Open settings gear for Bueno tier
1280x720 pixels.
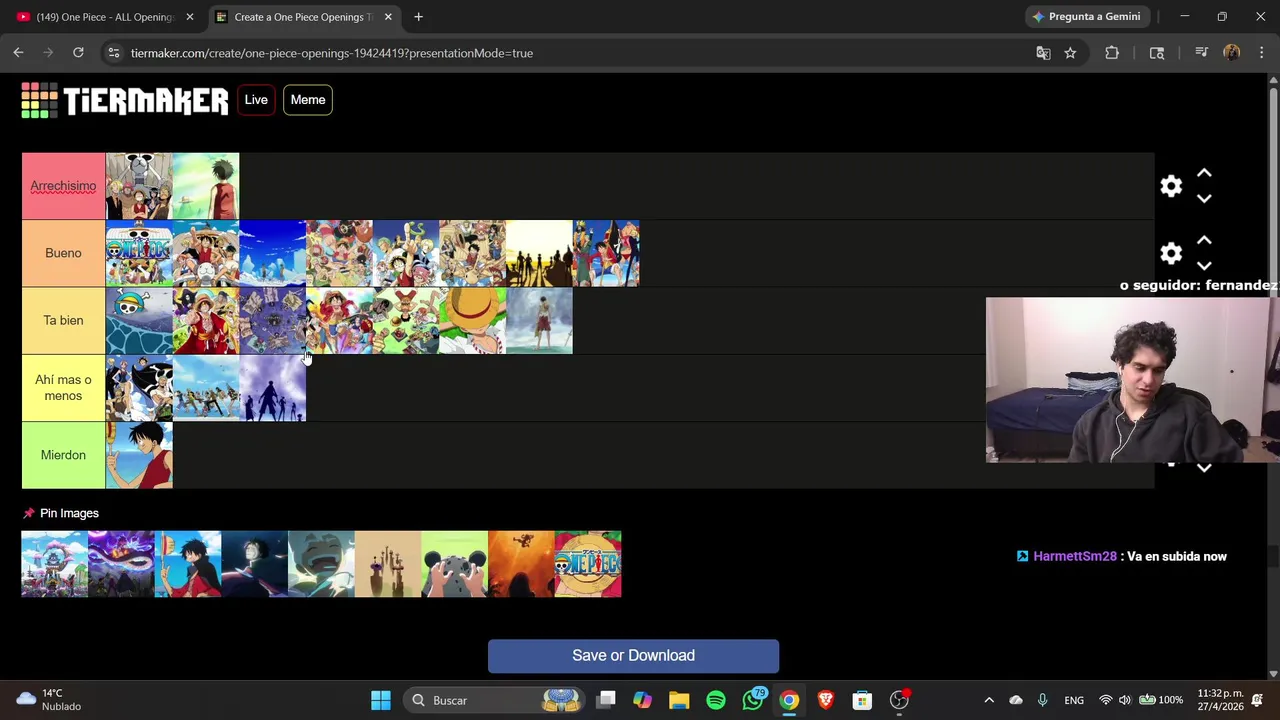[x=1171, y=253]
